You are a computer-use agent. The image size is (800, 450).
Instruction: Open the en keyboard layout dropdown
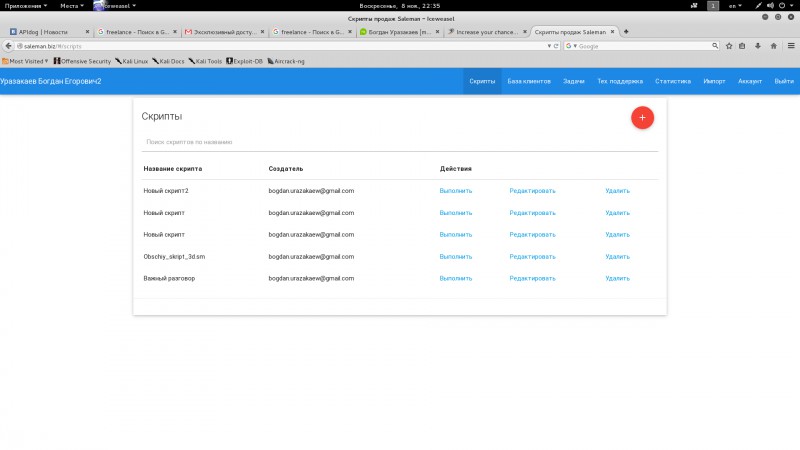click(735, 6)
